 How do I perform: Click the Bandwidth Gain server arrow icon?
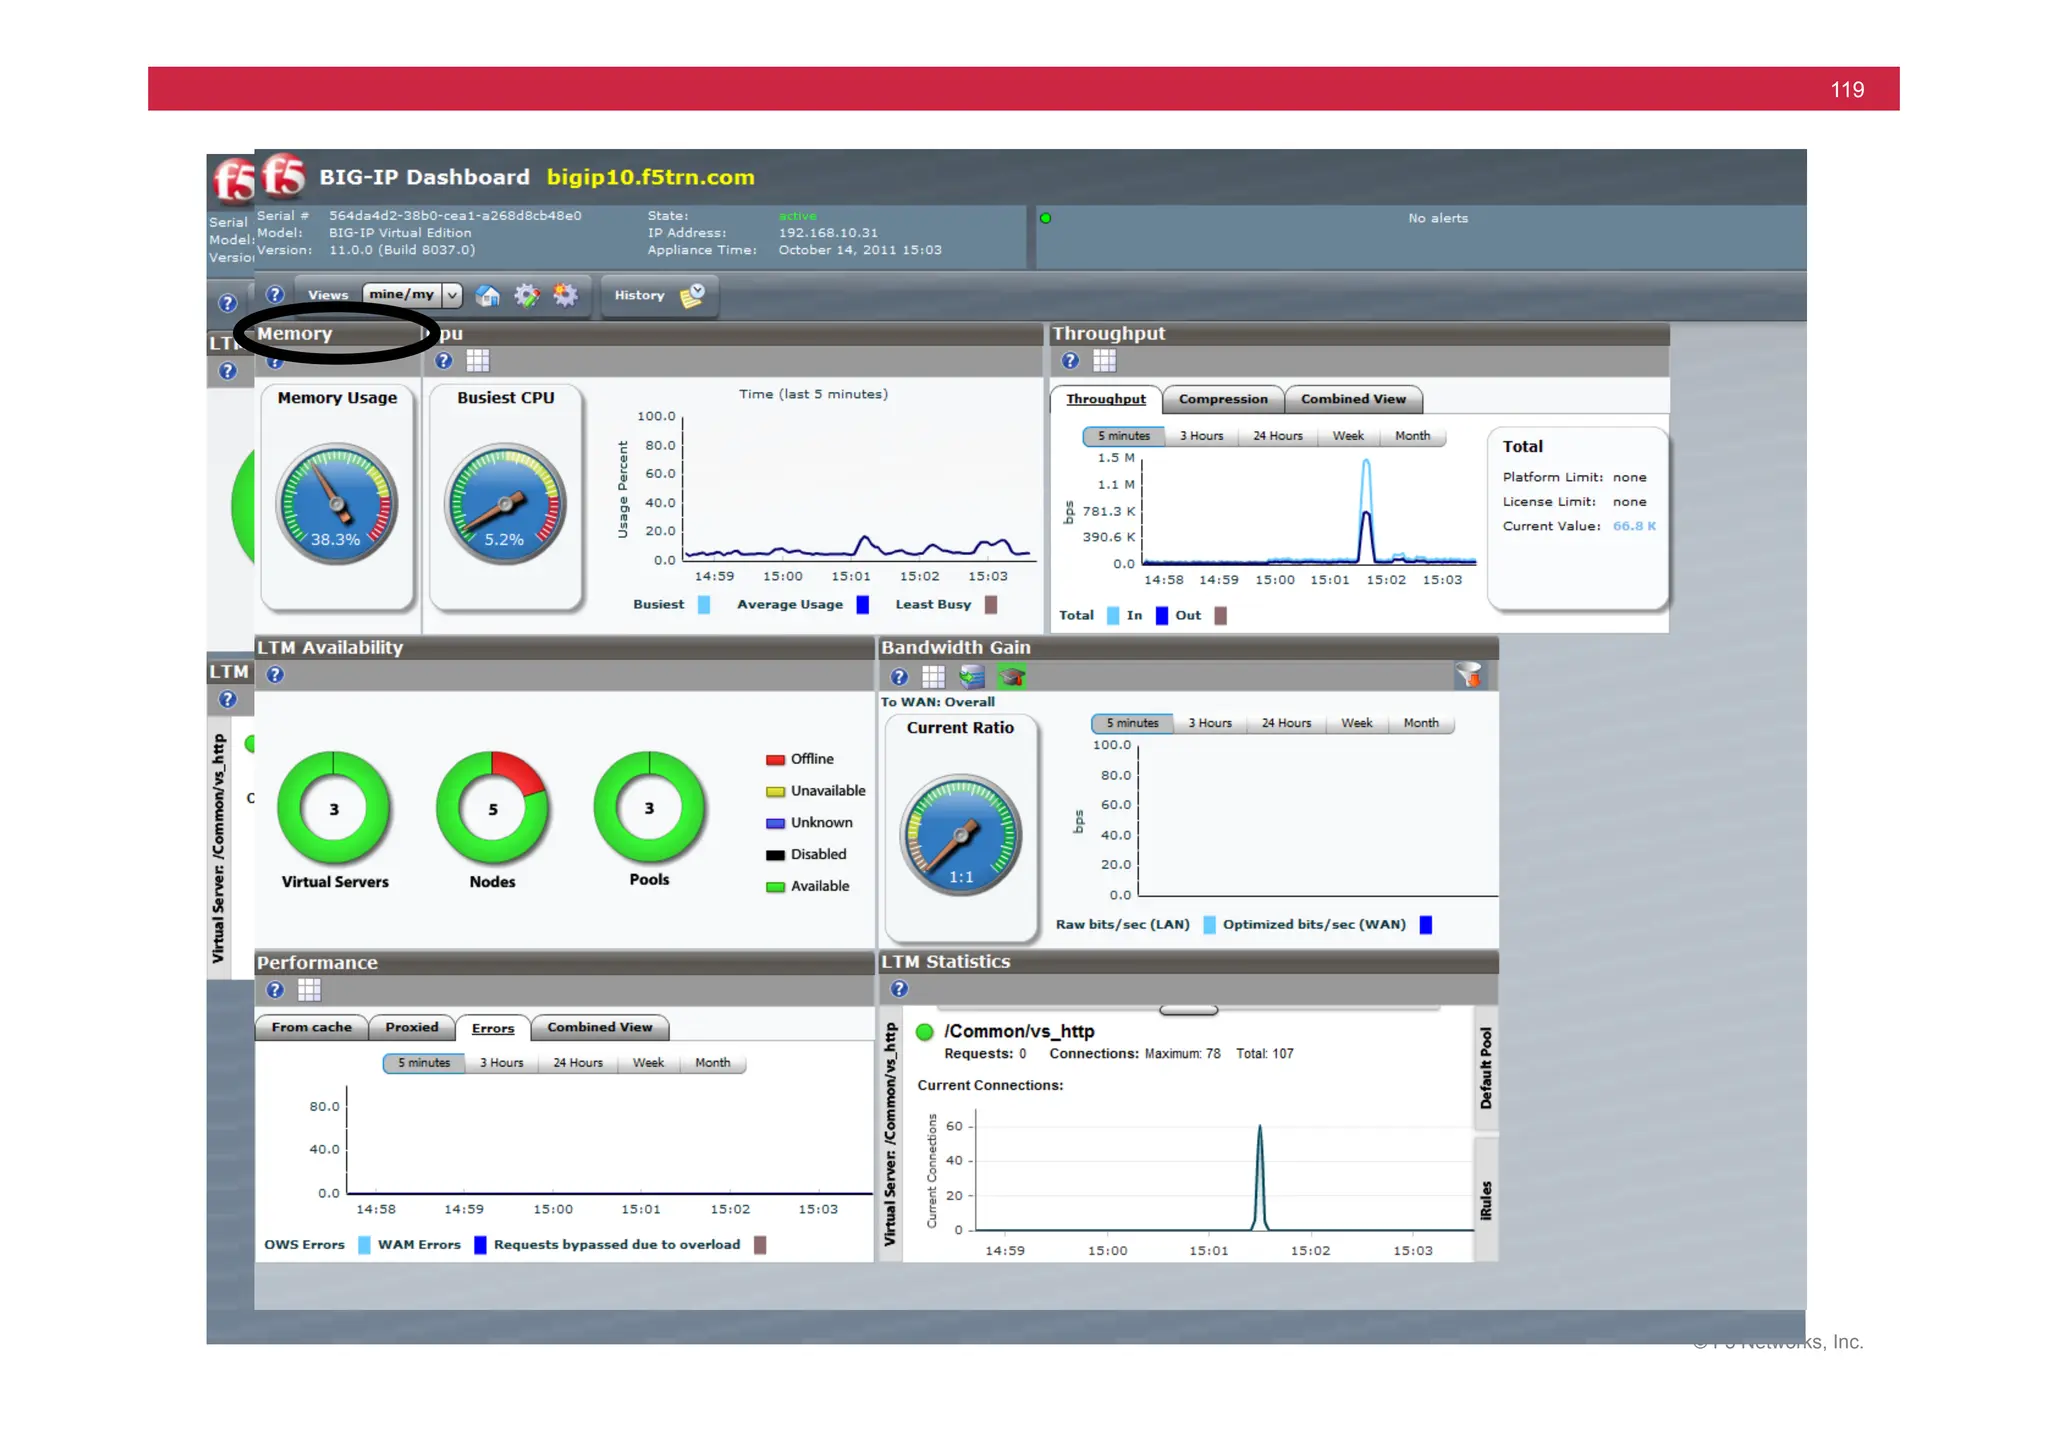pos(972,677)
